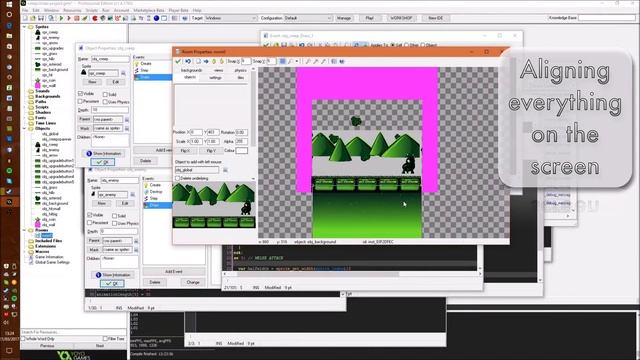Open the Resources menu

(72, 10)
